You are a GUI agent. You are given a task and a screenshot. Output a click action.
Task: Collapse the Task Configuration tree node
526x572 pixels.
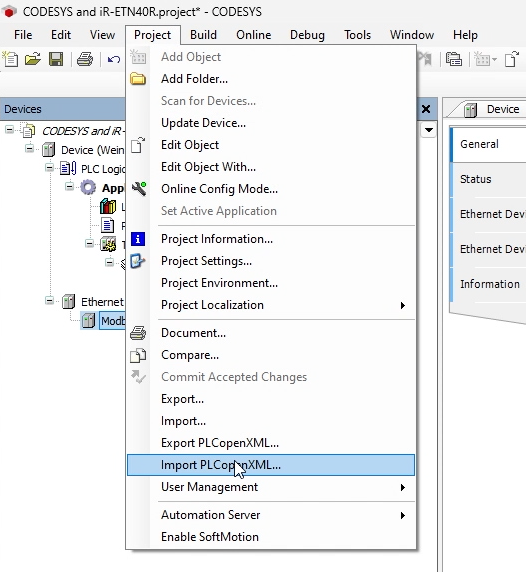pyautogui.click(x=89, y=243)
